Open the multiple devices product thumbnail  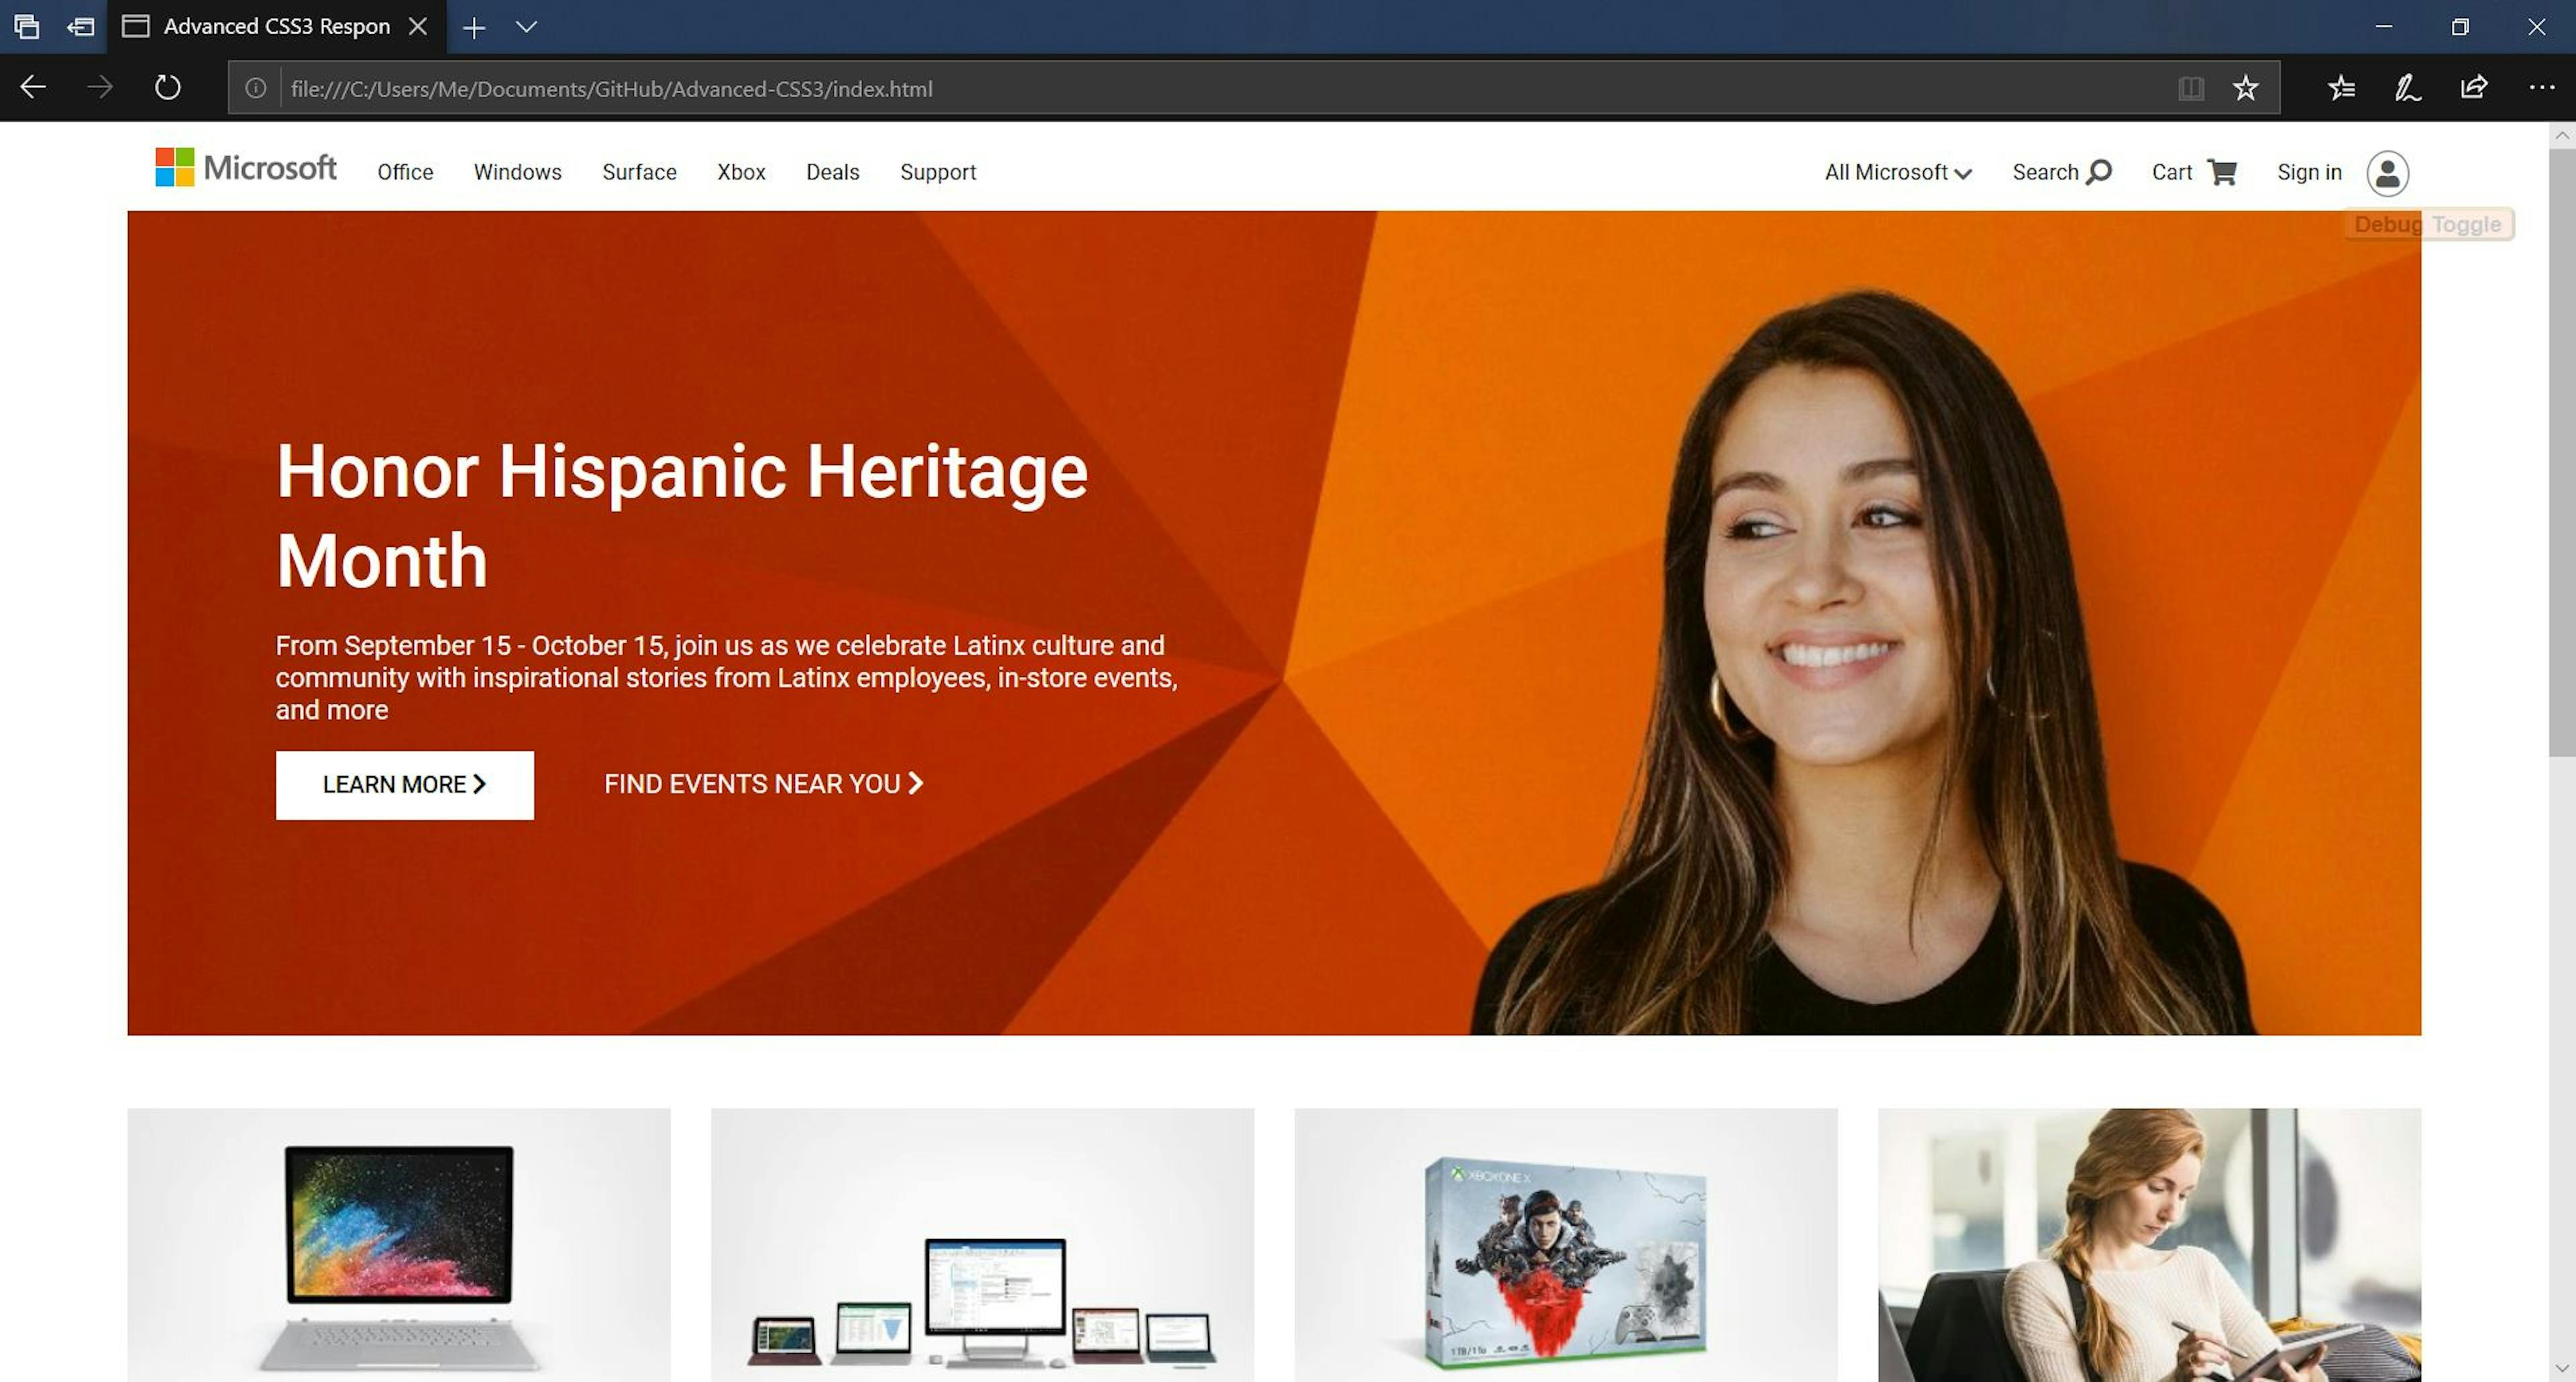pos(982,1245)
